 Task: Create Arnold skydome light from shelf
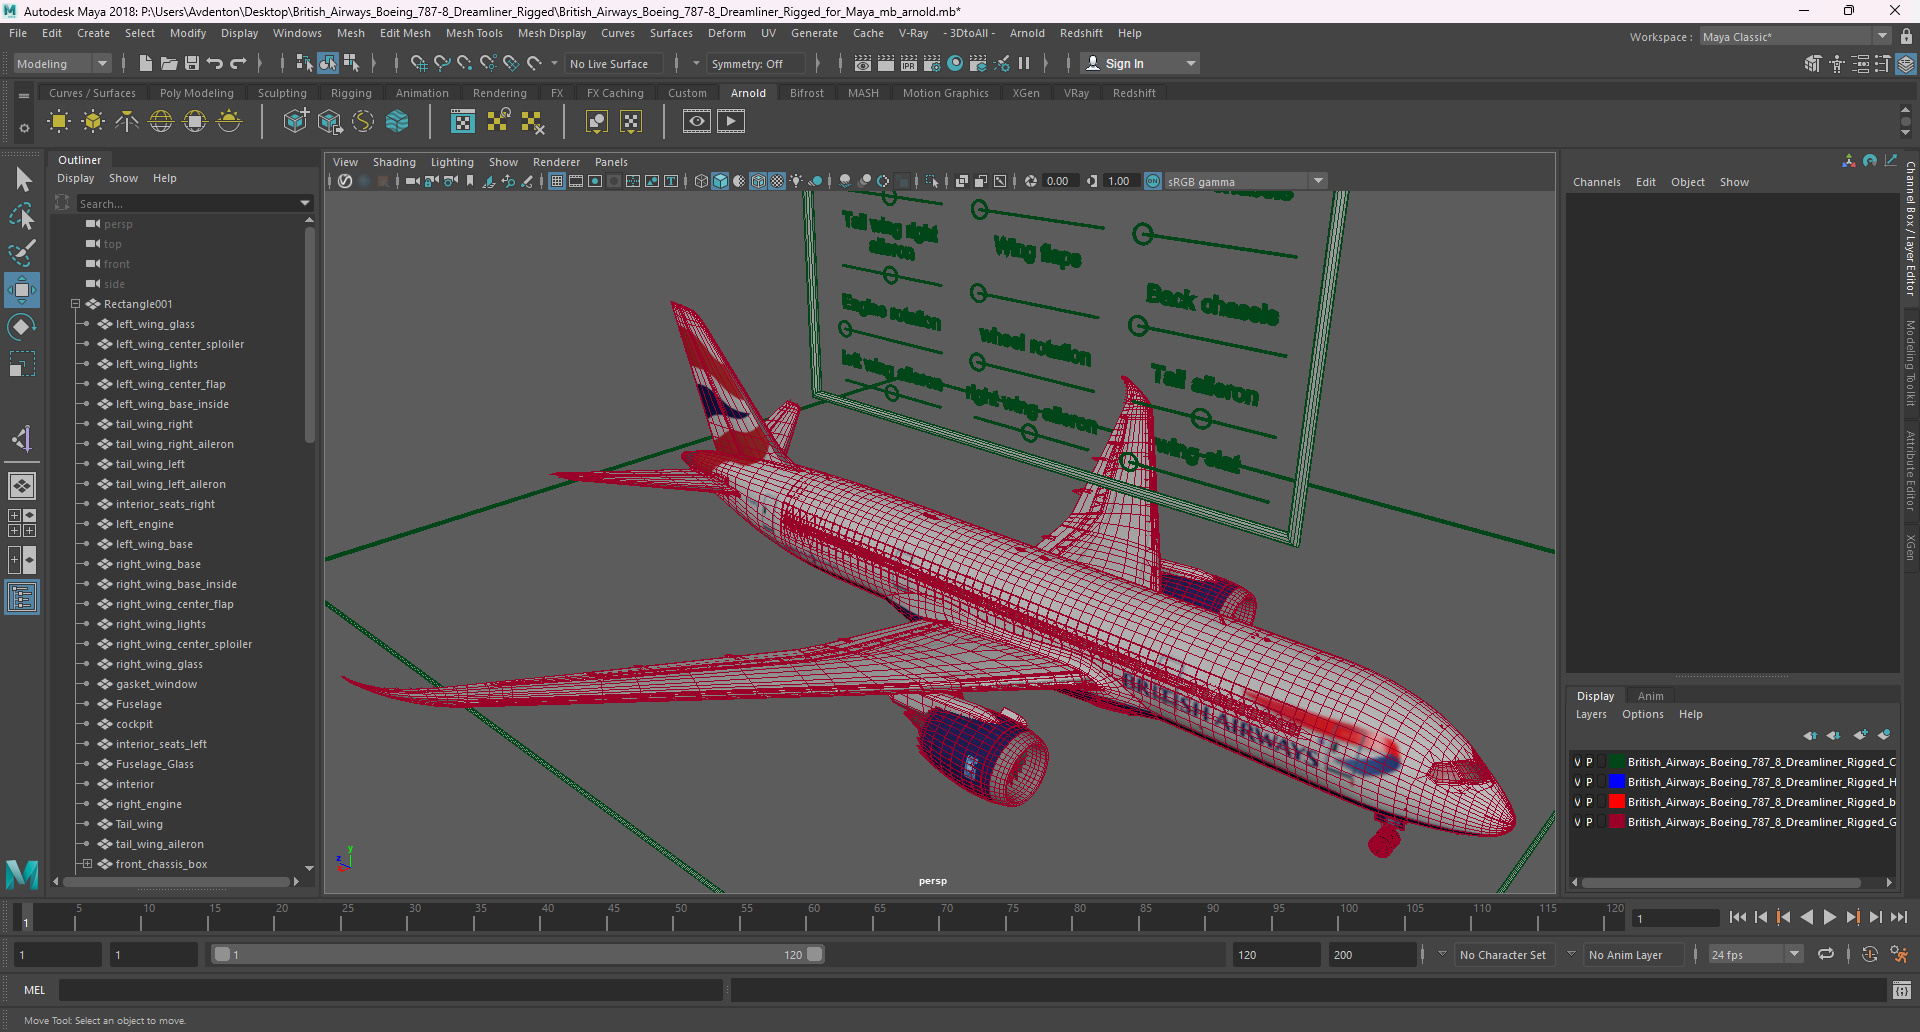pyautogui.click(x=161, y=122)
